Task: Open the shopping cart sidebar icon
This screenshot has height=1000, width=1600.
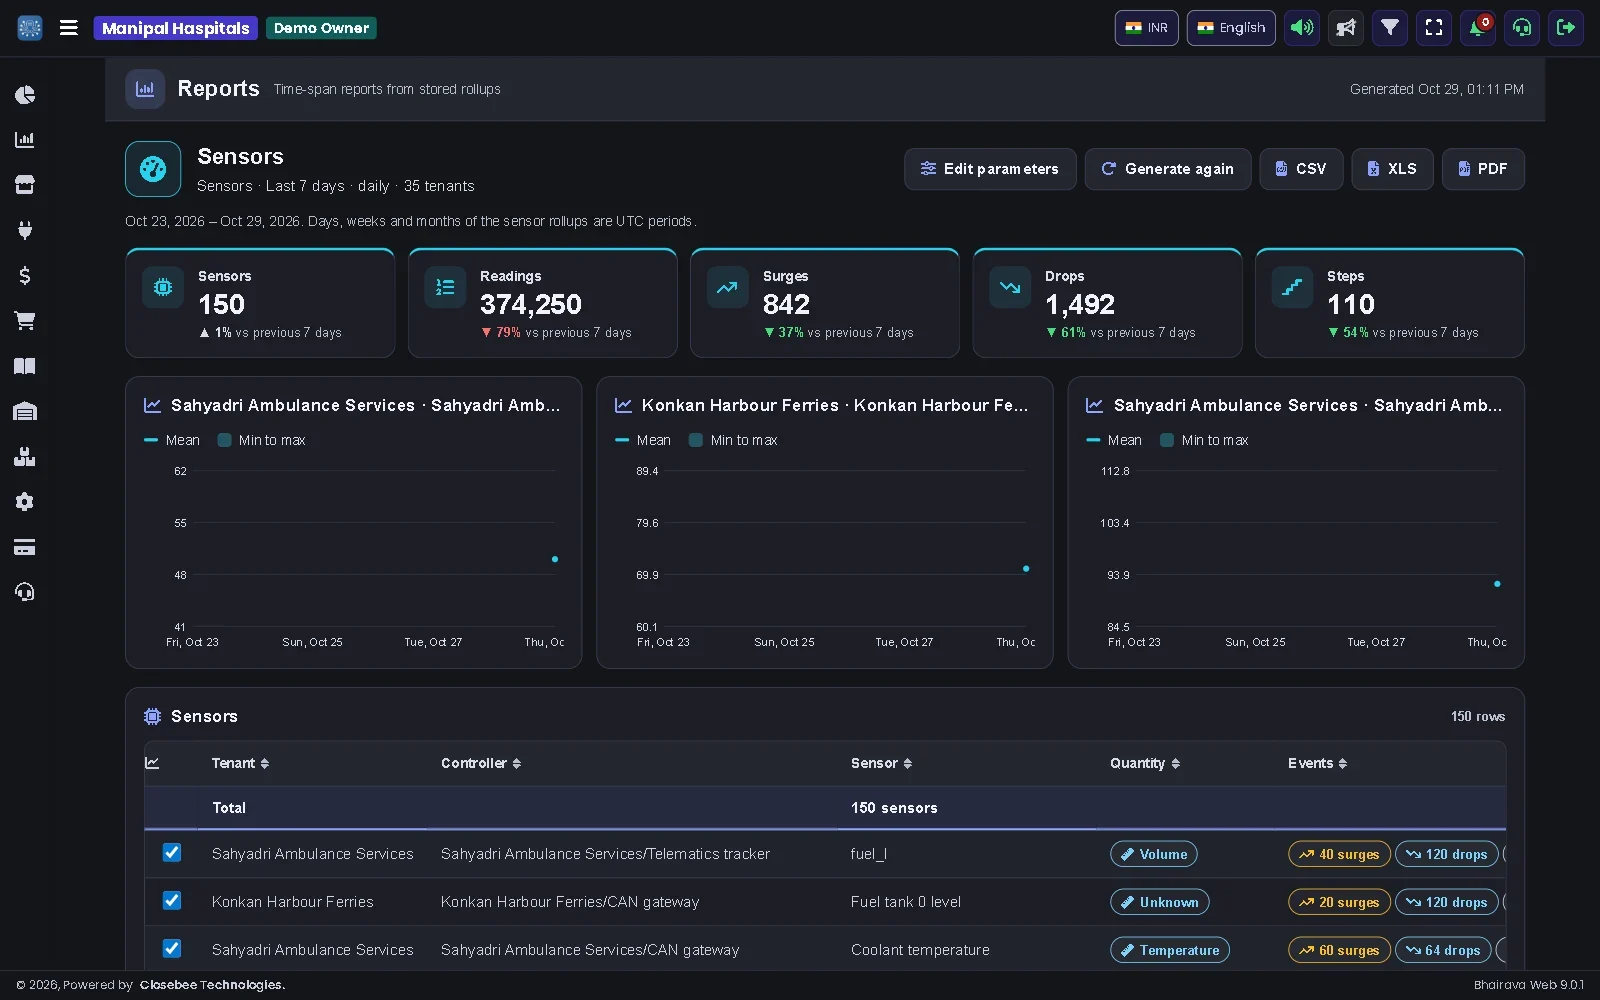Action: (25, 321)
